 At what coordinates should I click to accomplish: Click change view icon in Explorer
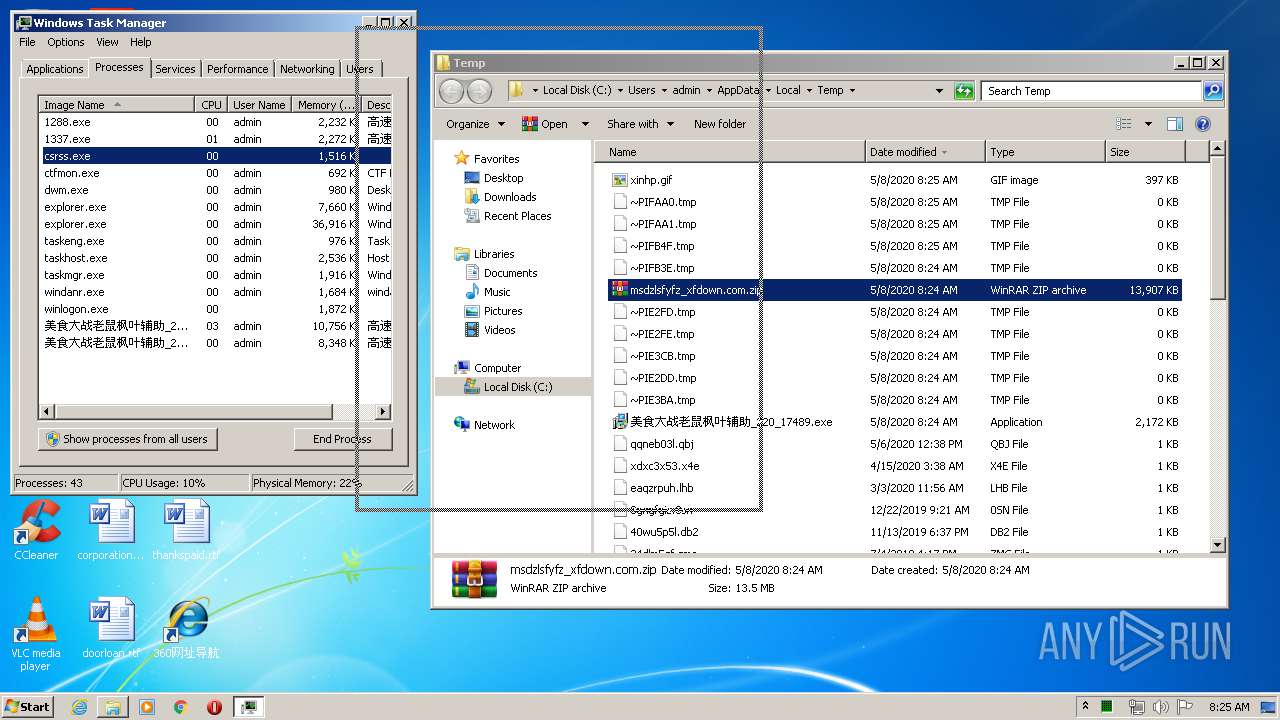click(x=1124, y=124)
